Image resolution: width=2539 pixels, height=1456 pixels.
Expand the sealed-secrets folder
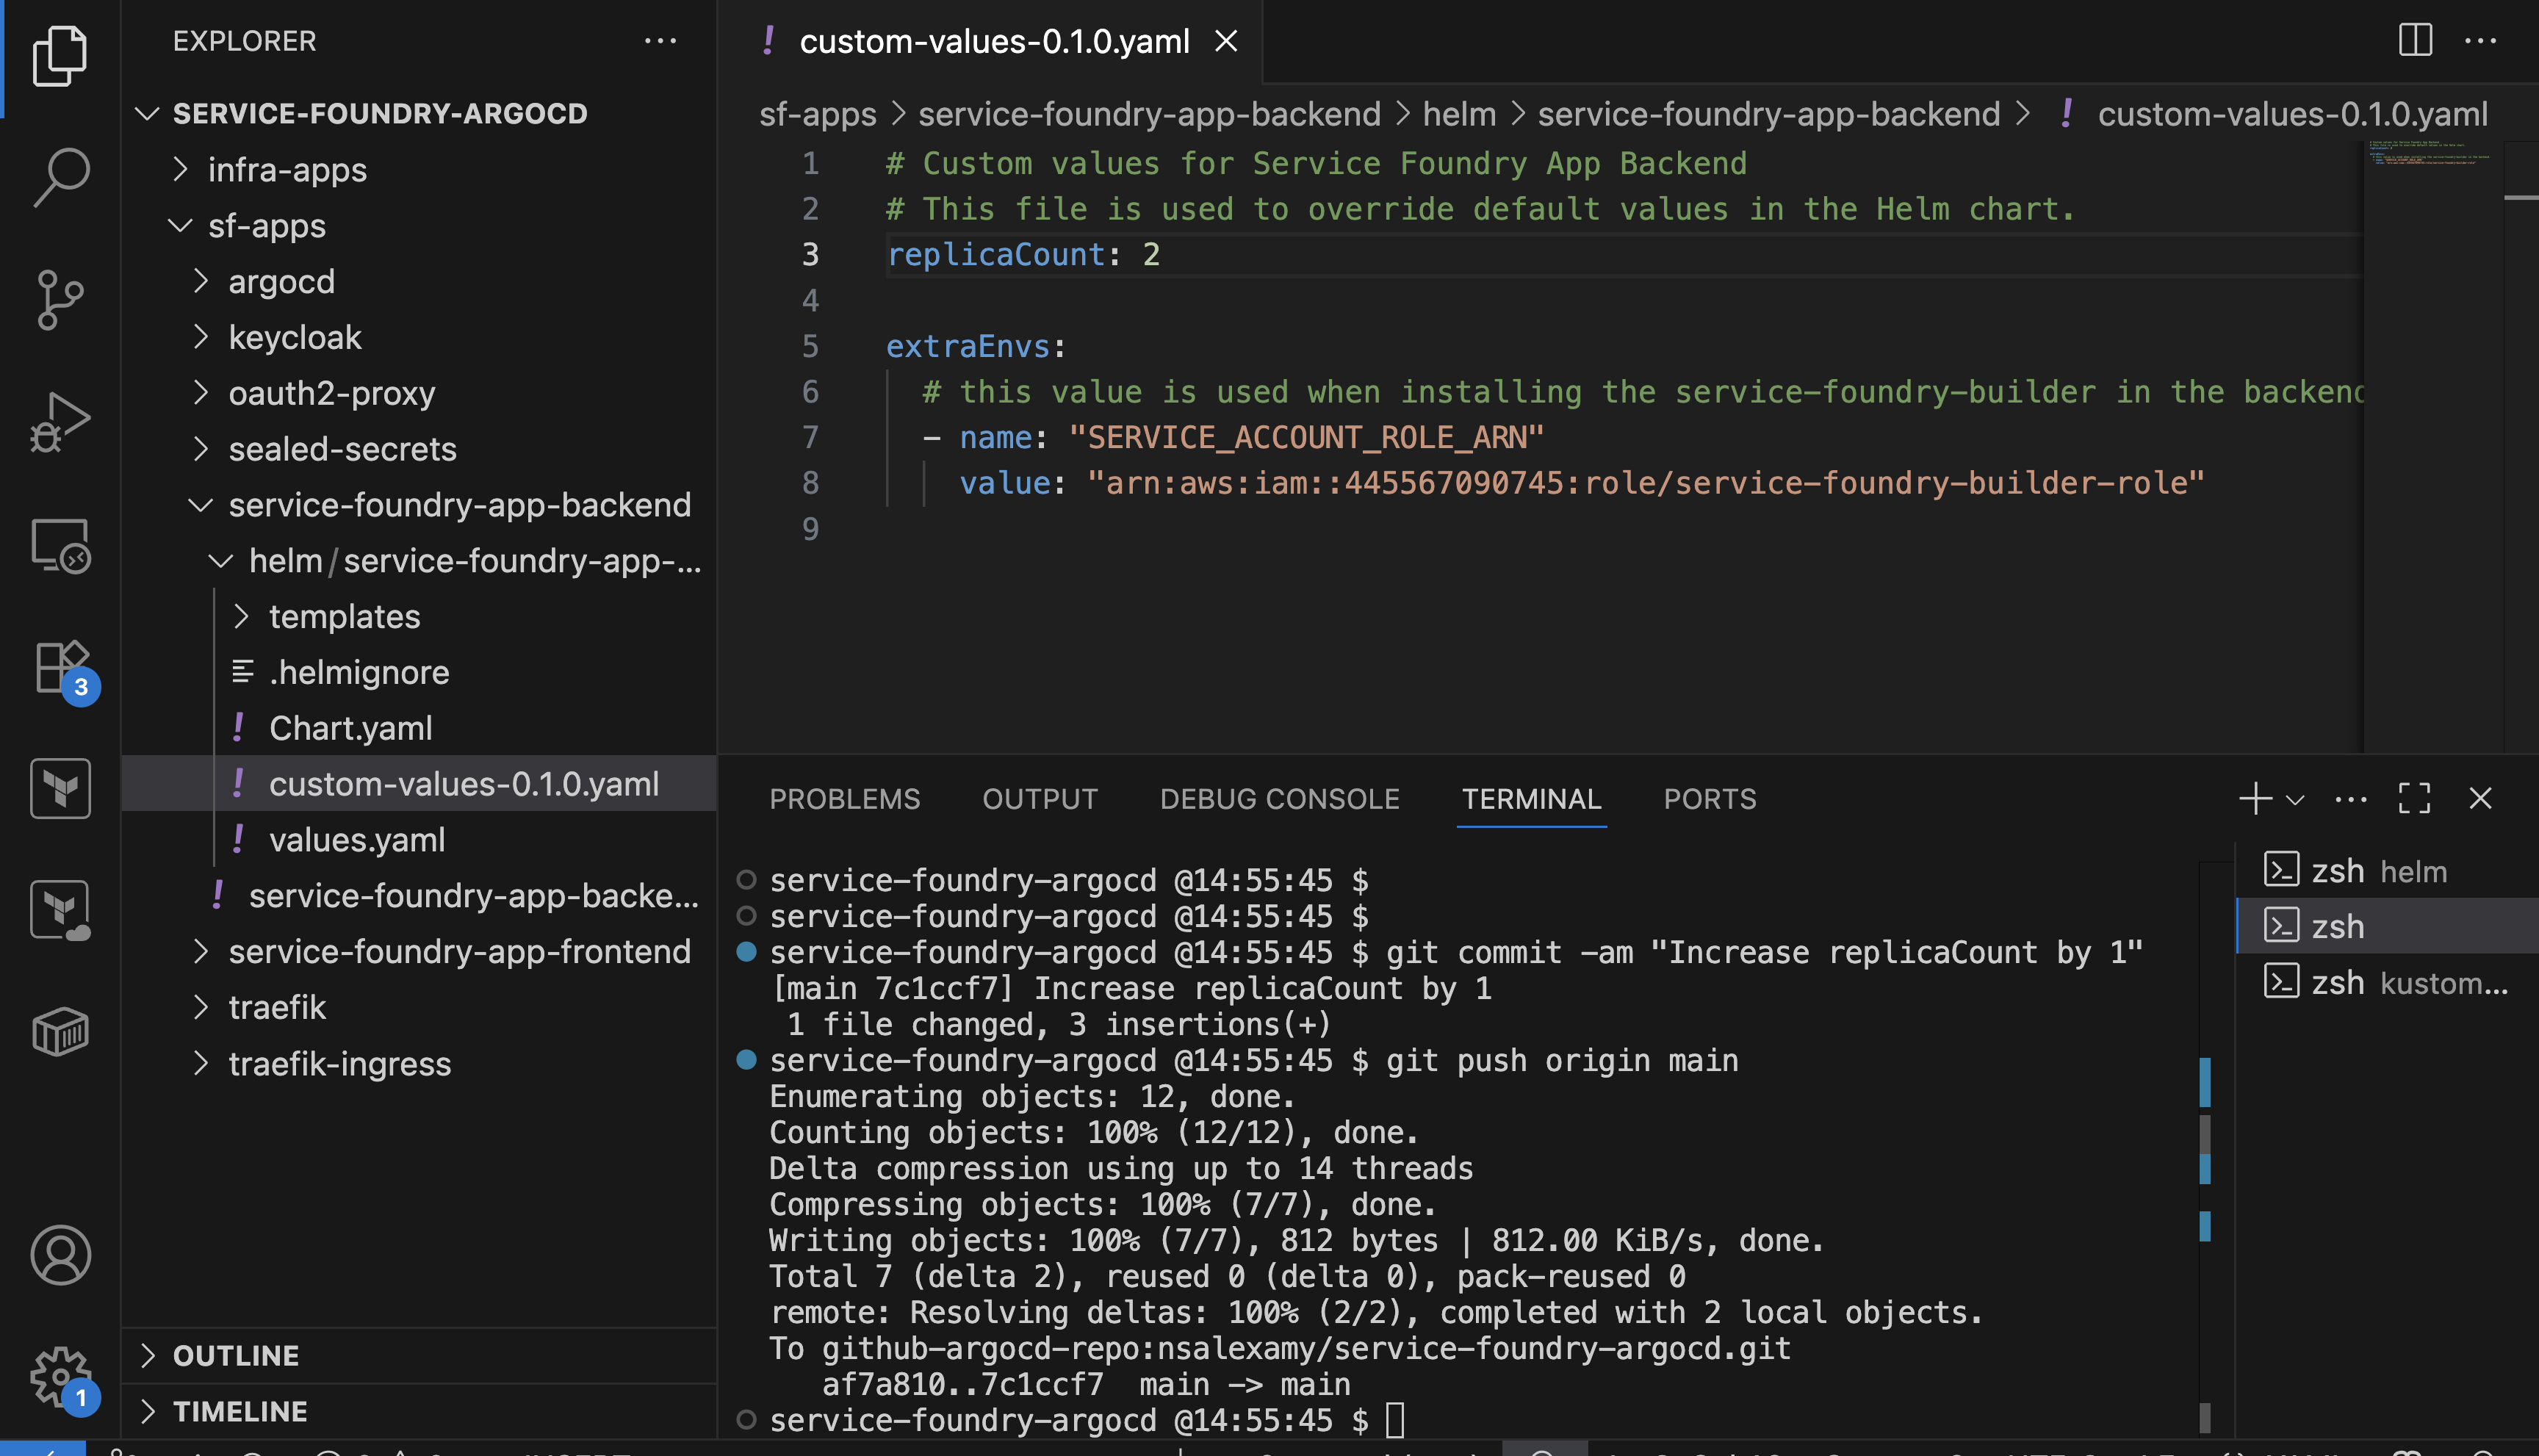(x=419, y=449)
